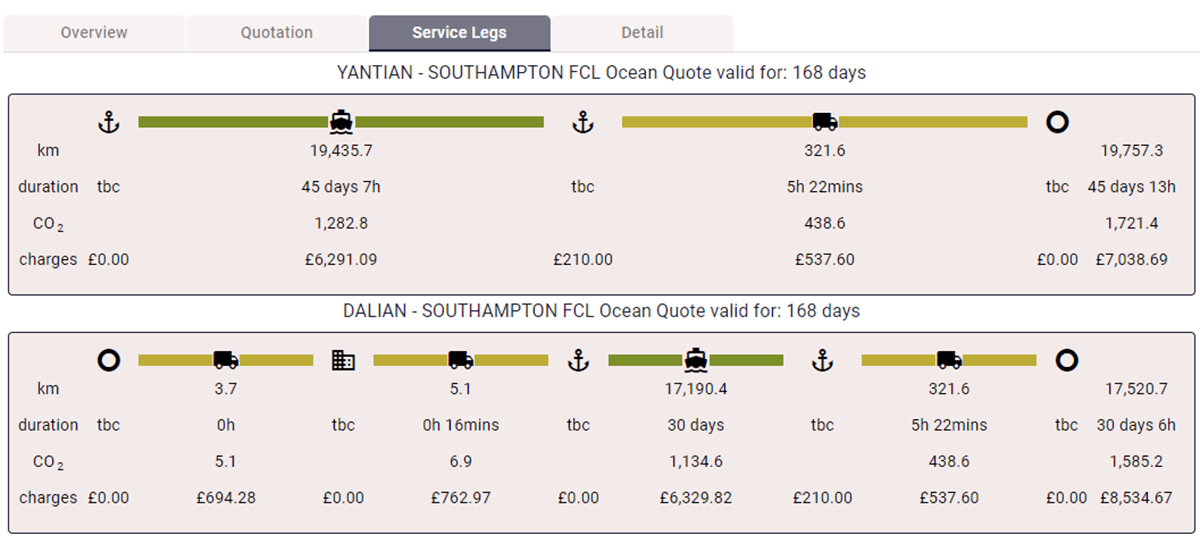The height and width of the screenshot is (554, 1200).
Task: Click the Yantian origin port anchor icon
Action: pyautogui.click(x=108, y=123)
